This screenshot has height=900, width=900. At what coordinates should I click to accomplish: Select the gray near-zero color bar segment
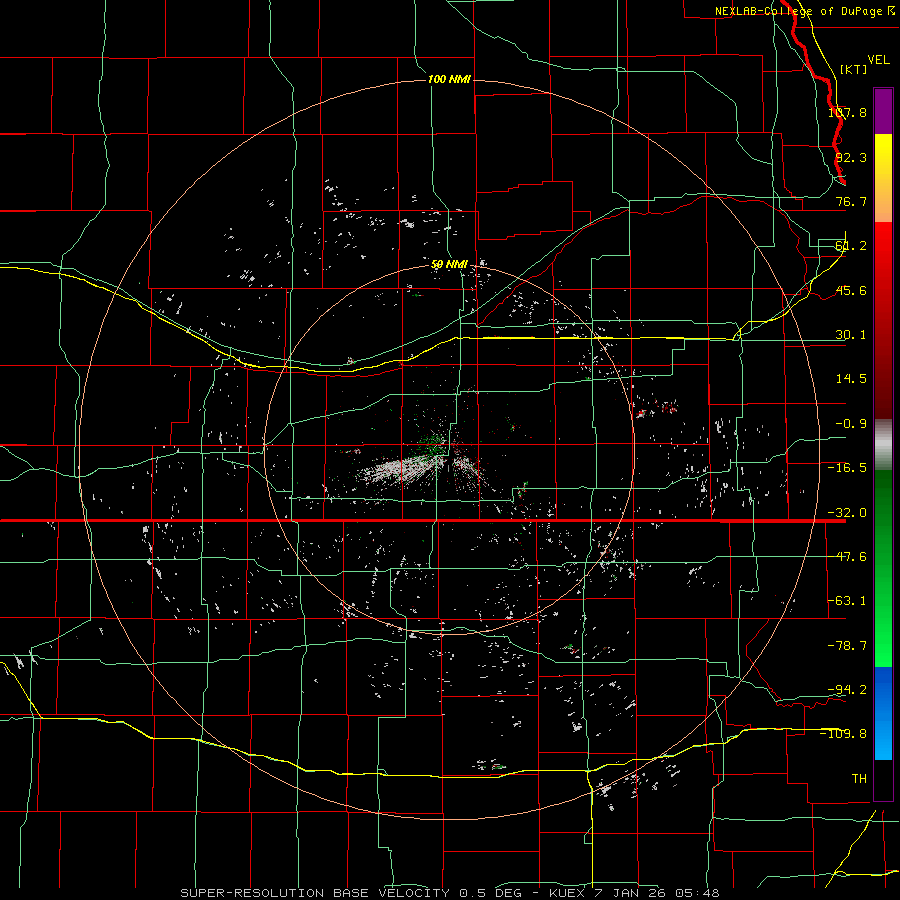(x=883, y=444)
